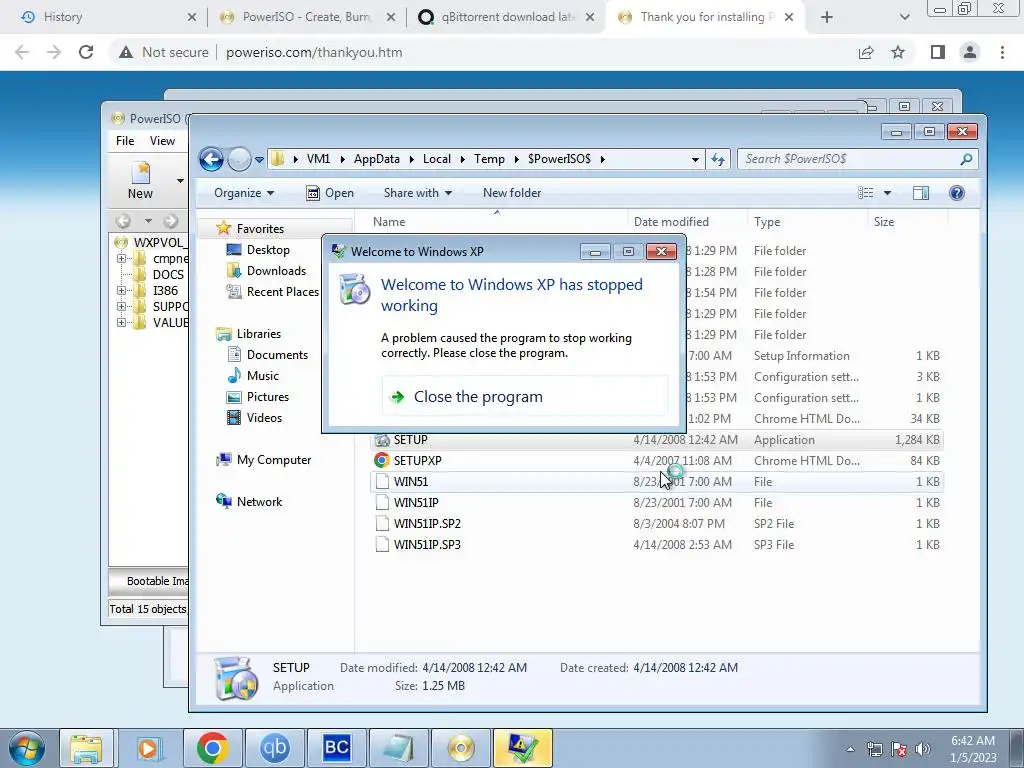Open a new browser tab
Screen dimensions: 1024x768
coord(827,17)
